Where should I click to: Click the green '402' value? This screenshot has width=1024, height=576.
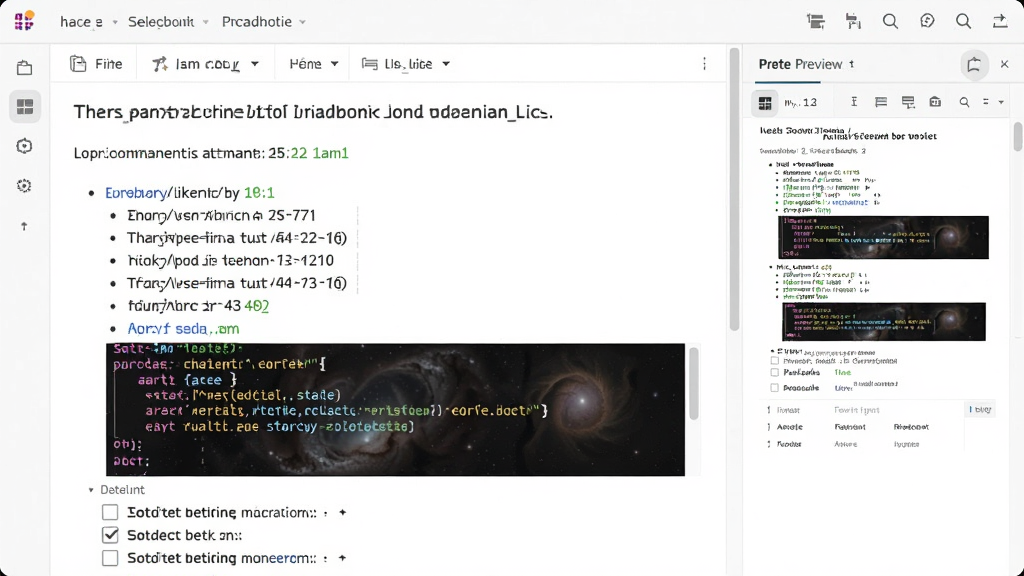click(257, 306)
